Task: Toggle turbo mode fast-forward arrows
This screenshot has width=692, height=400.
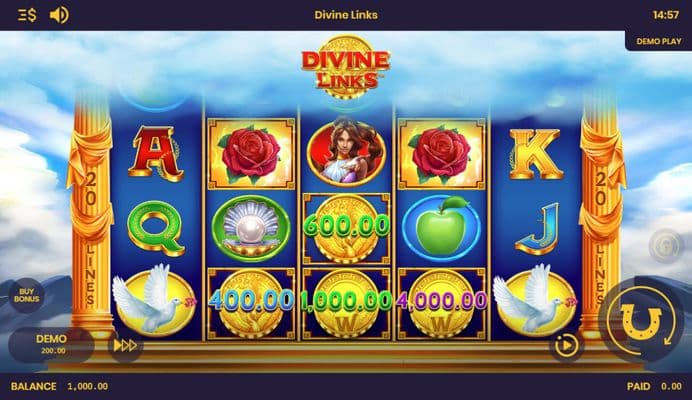Action: [x=125, y=345]
